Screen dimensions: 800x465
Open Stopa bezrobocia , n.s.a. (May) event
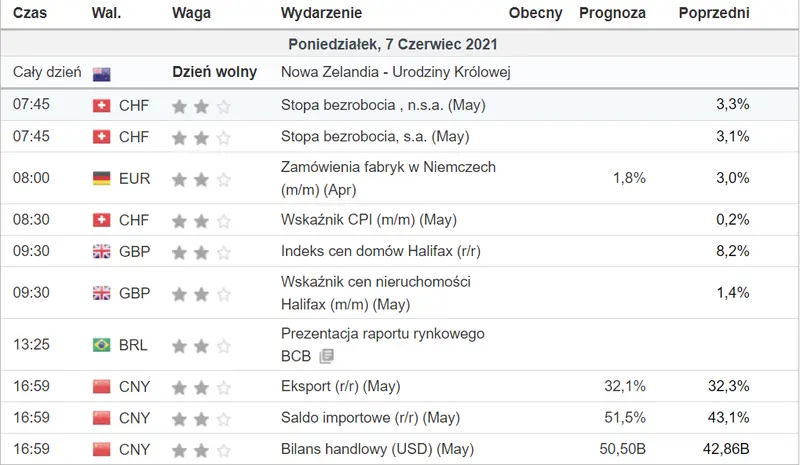[383, 105]
